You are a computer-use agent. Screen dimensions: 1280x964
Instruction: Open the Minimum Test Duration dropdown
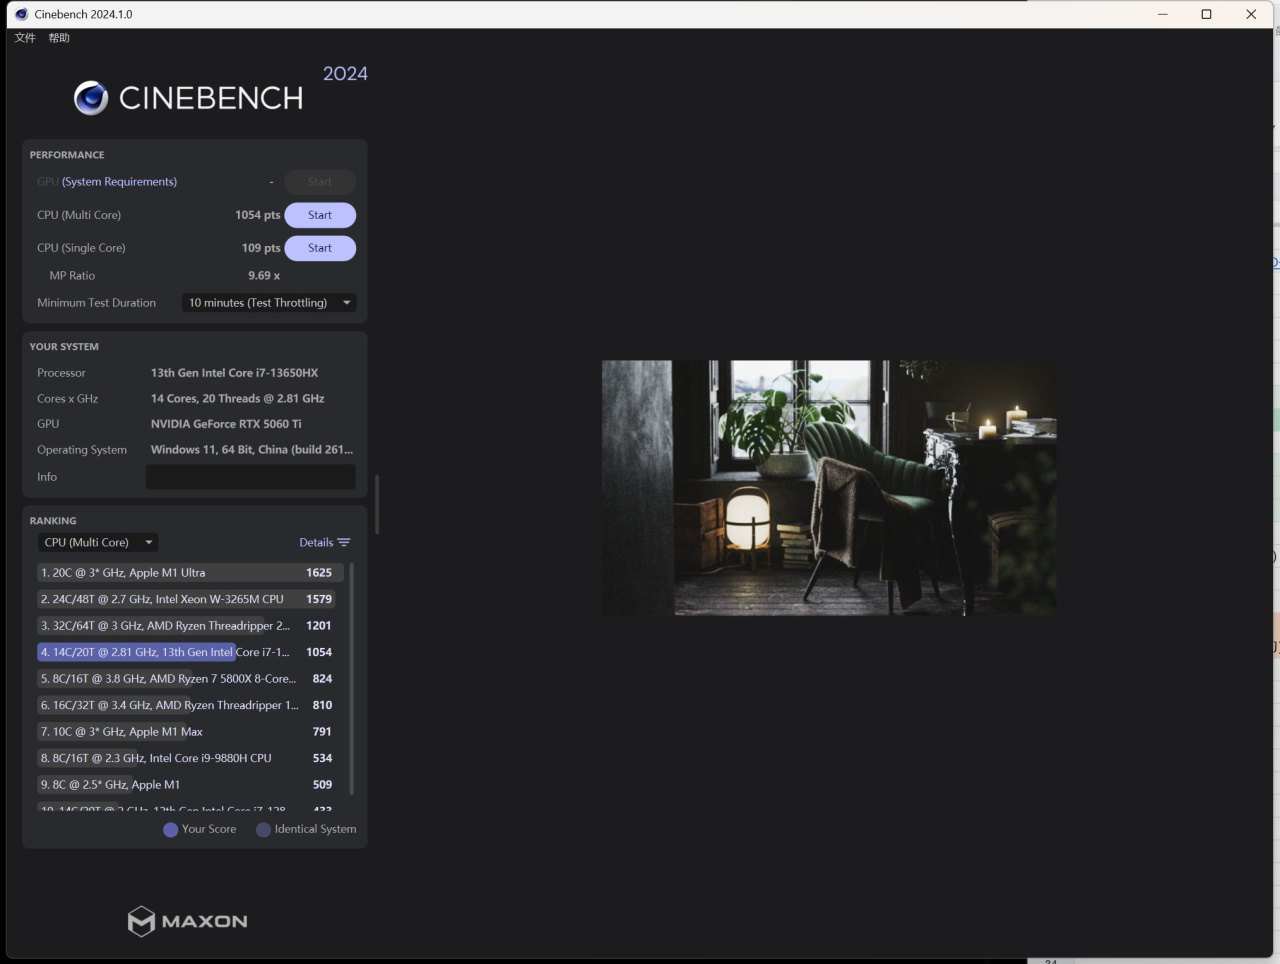pos(269,303)
